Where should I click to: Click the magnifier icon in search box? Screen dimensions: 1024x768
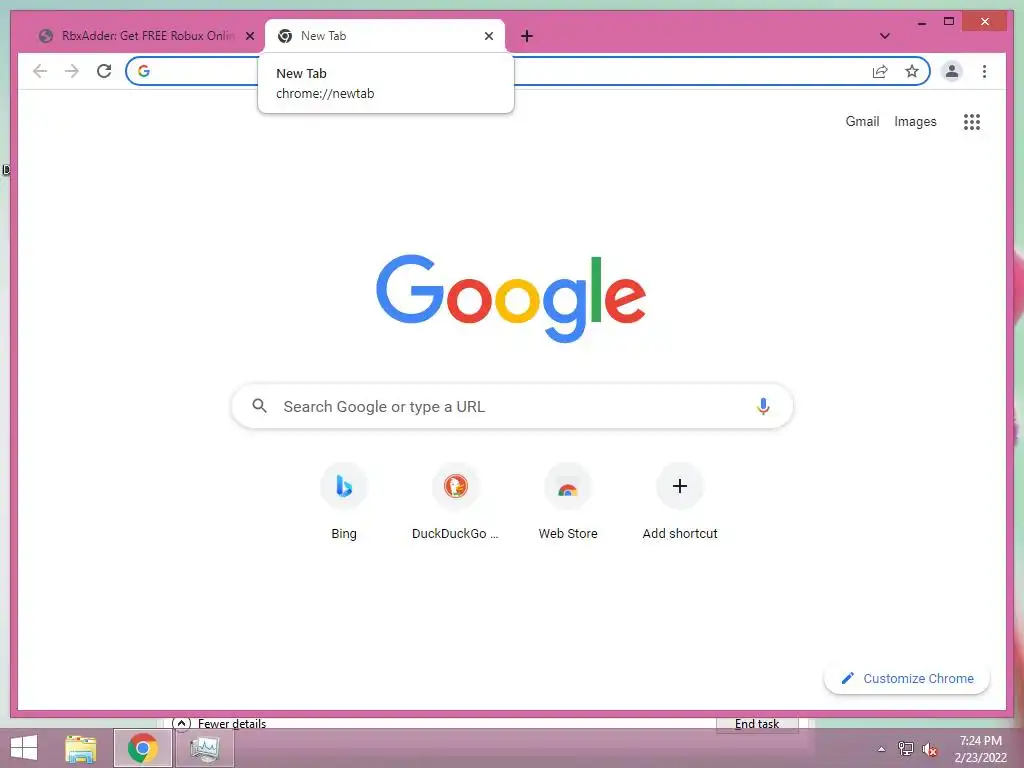point(259,406)
